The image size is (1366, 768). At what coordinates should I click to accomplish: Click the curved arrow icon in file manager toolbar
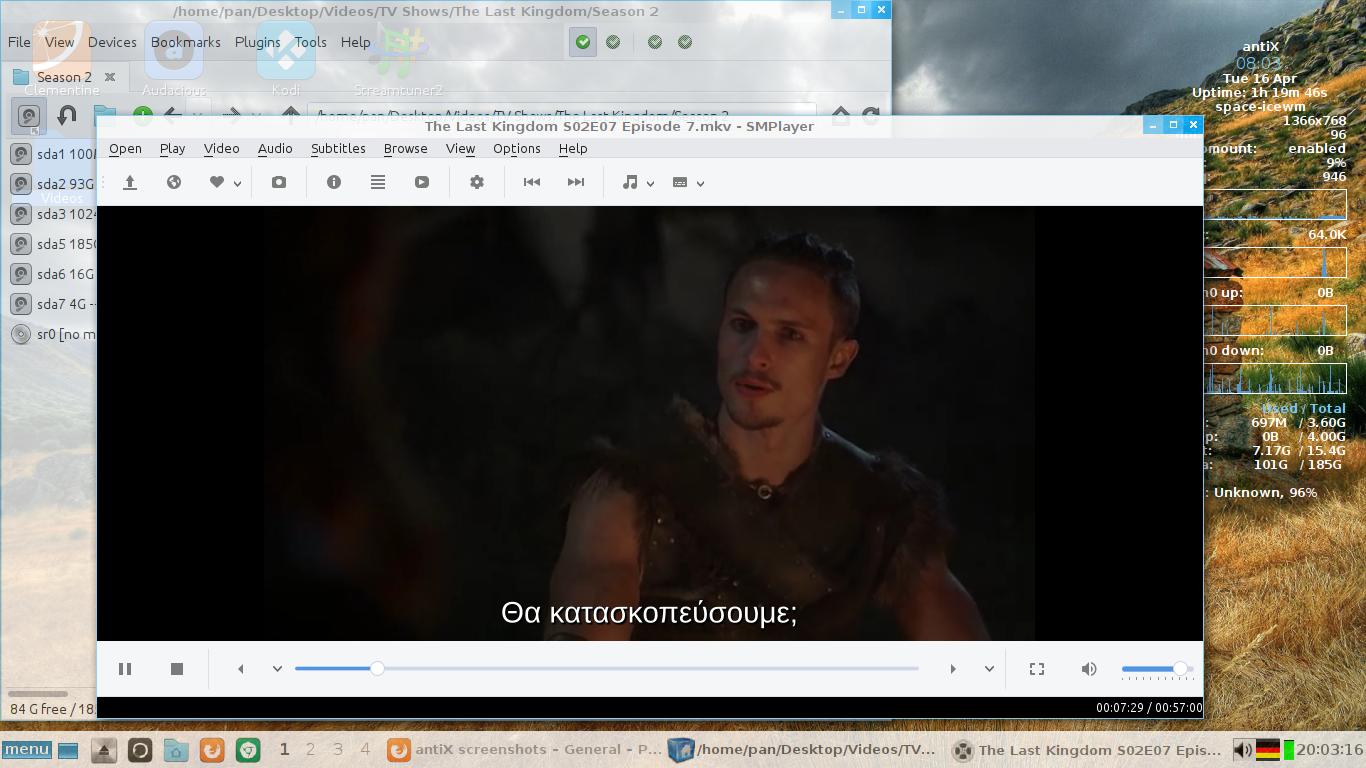point(67,116)
